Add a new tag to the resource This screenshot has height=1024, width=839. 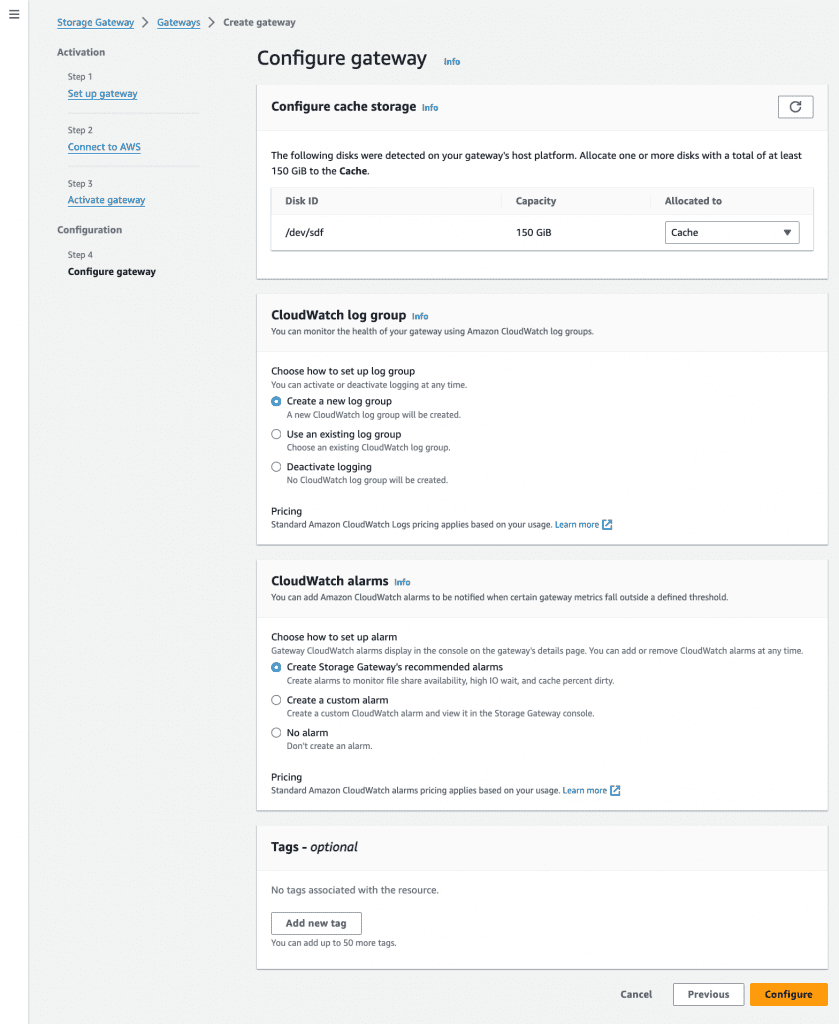click(316, 923)
